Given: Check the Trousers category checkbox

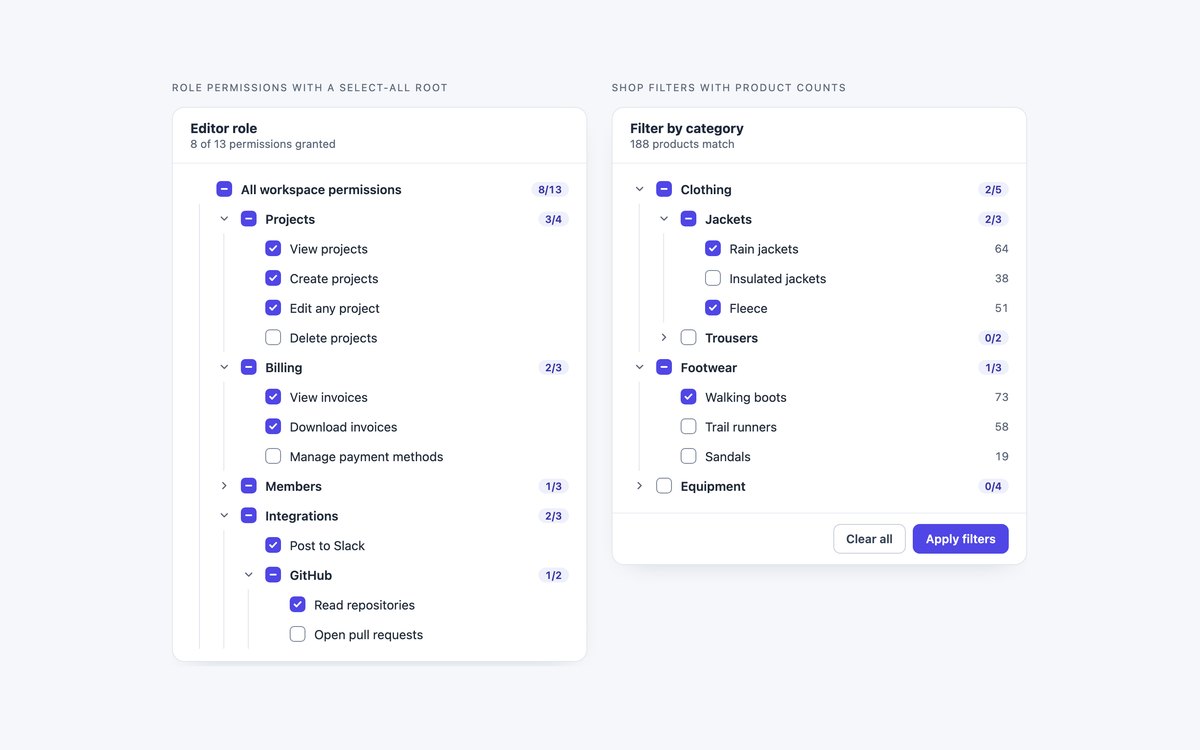Looking at the screenshot, I should tap(689, 337).
